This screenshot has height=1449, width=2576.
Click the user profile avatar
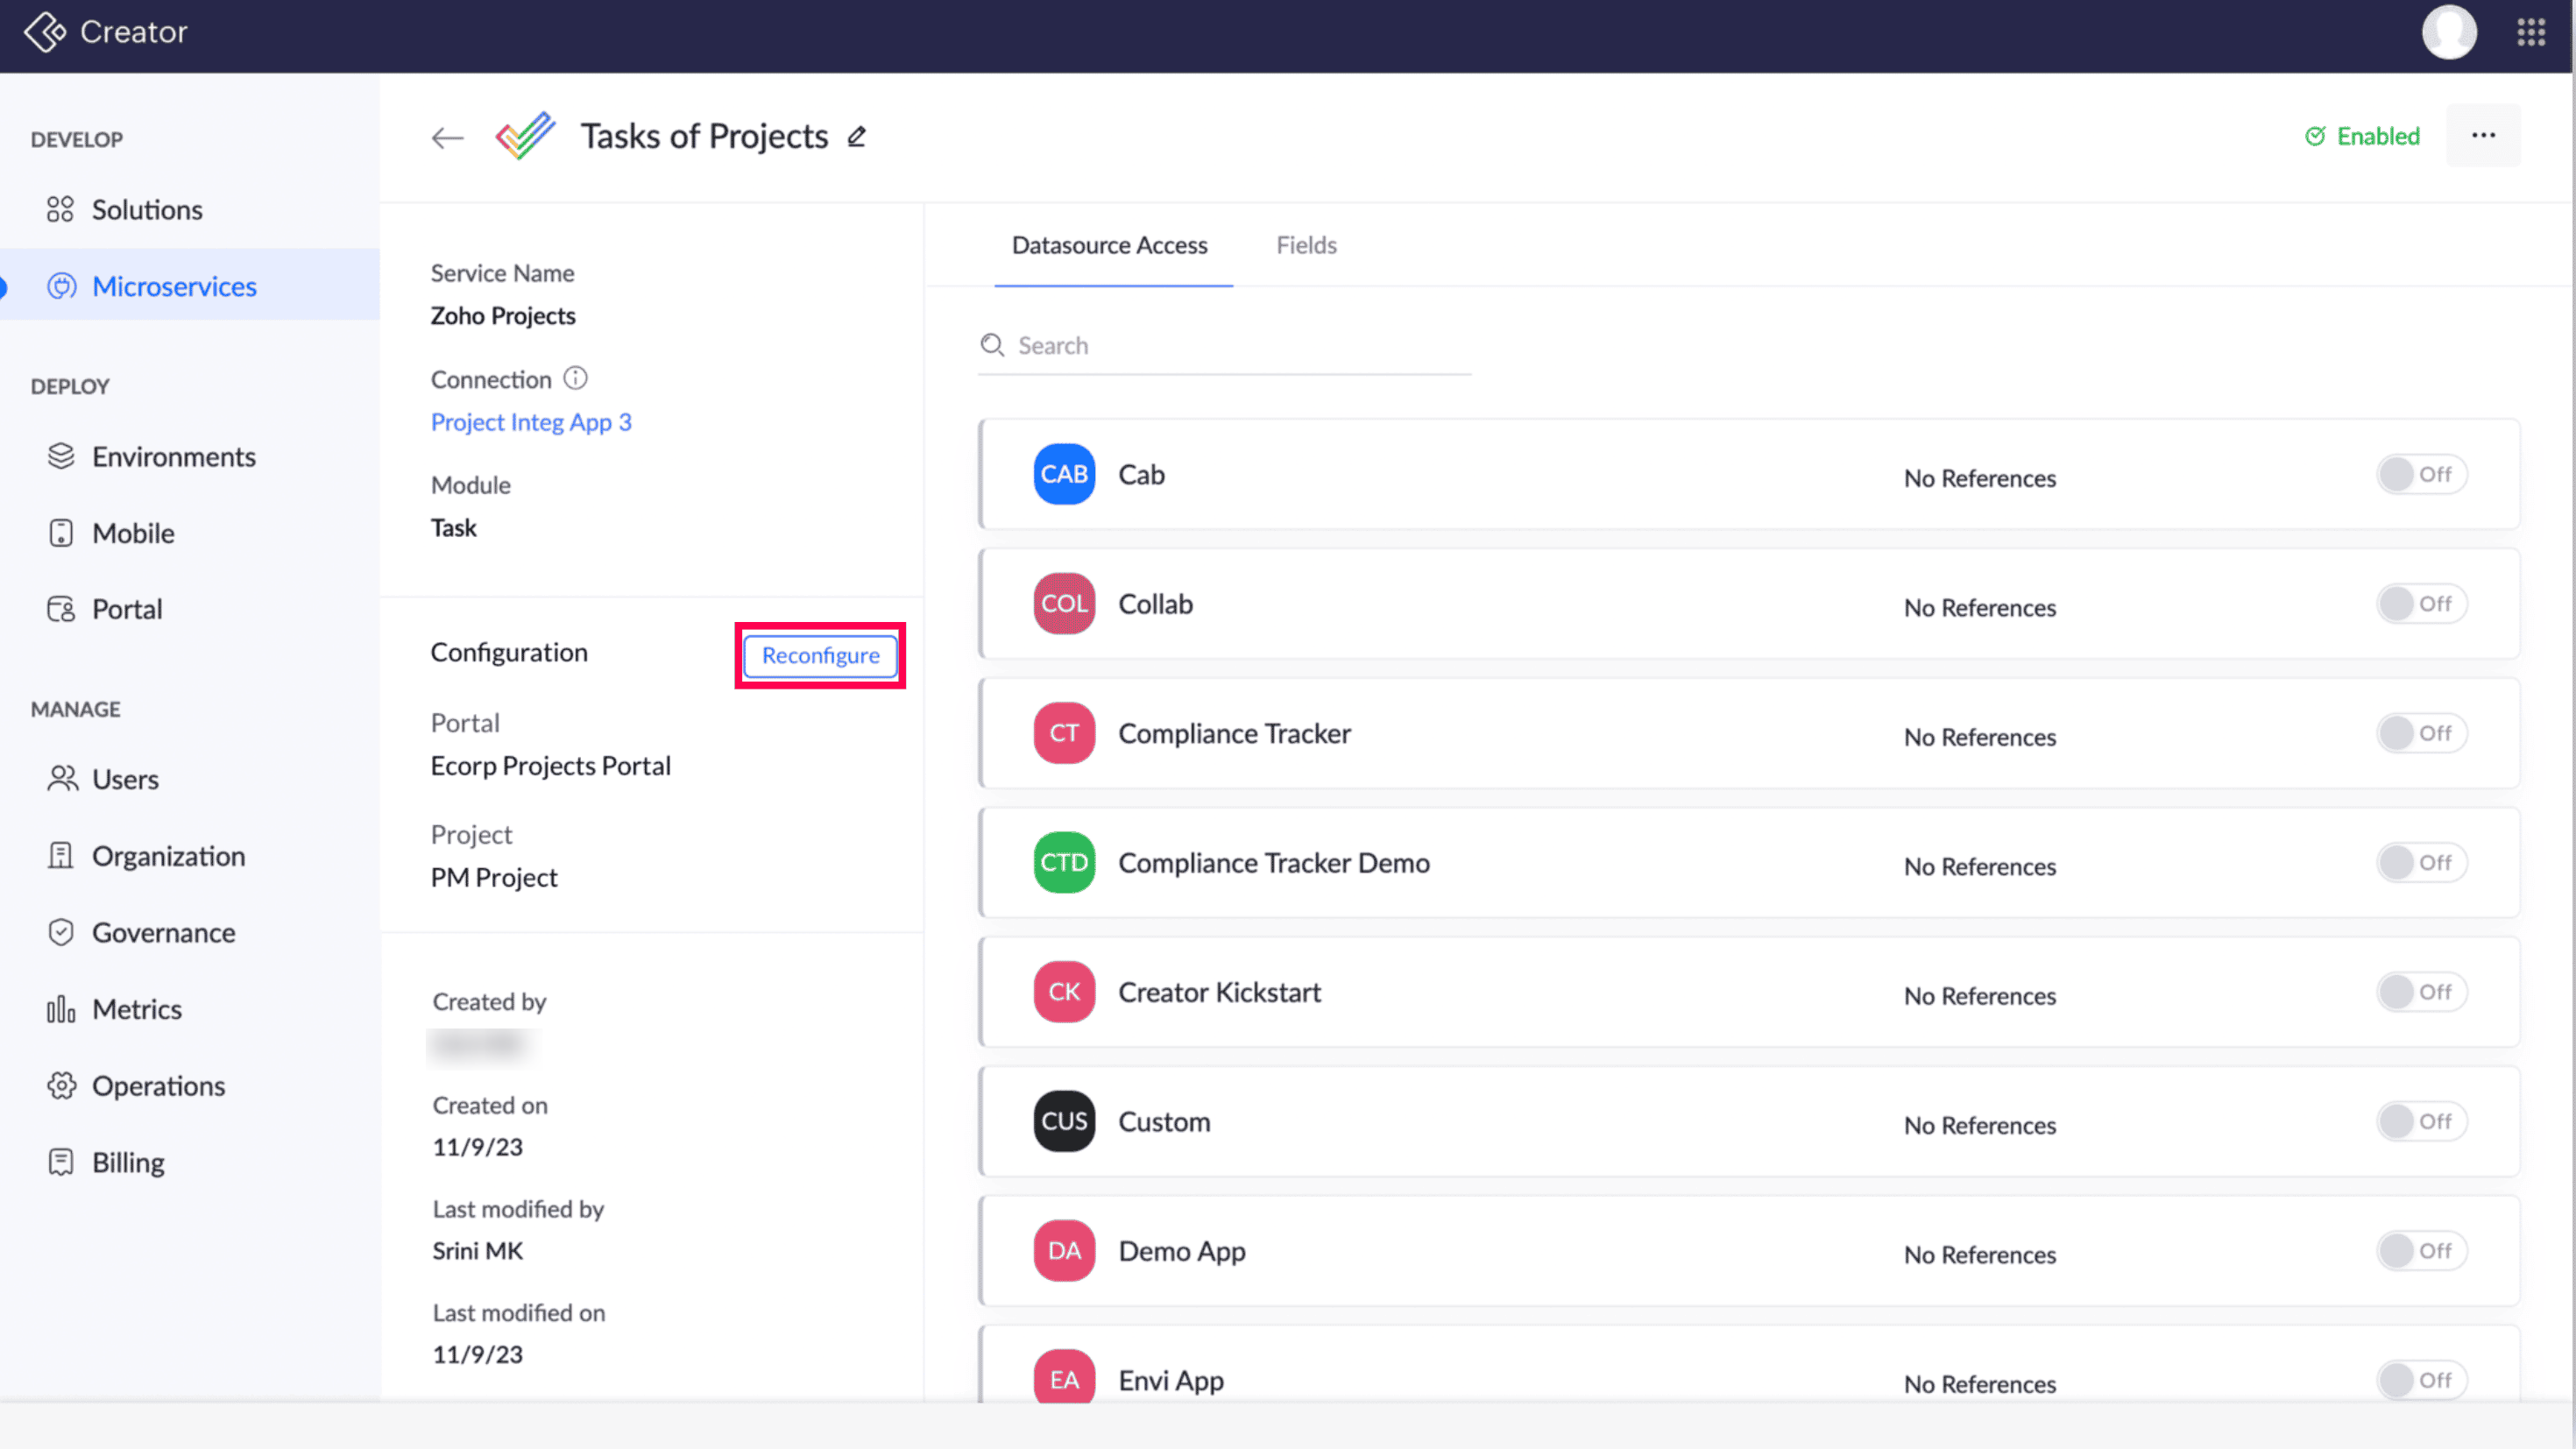pyautogui.click(x=2448, y=32)
